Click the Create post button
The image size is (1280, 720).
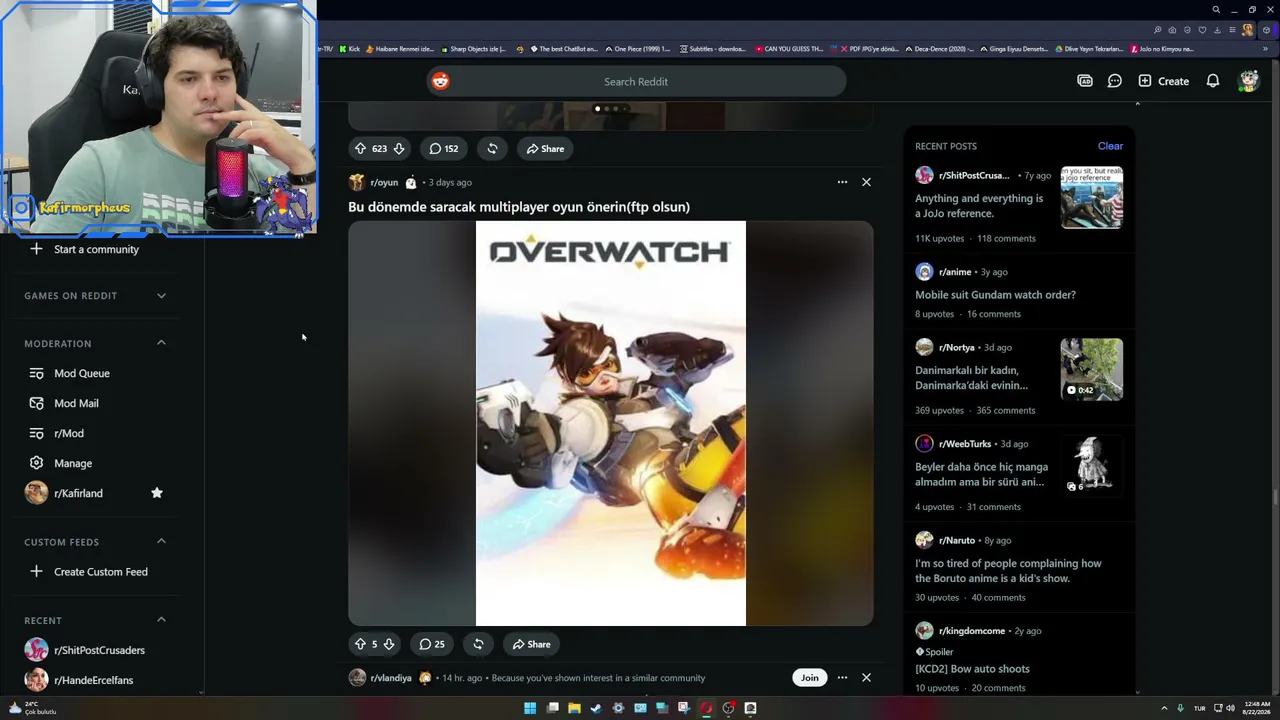tap(1163, 81)
